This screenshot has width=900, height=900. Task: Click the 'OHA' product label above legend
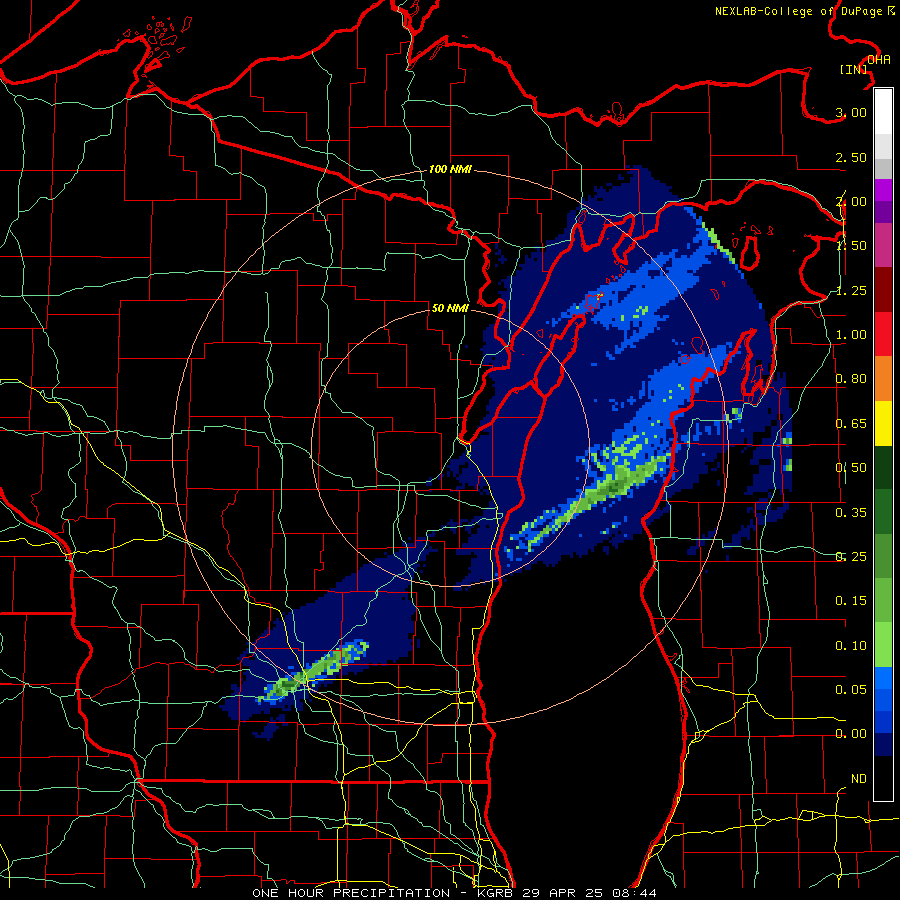879,60
